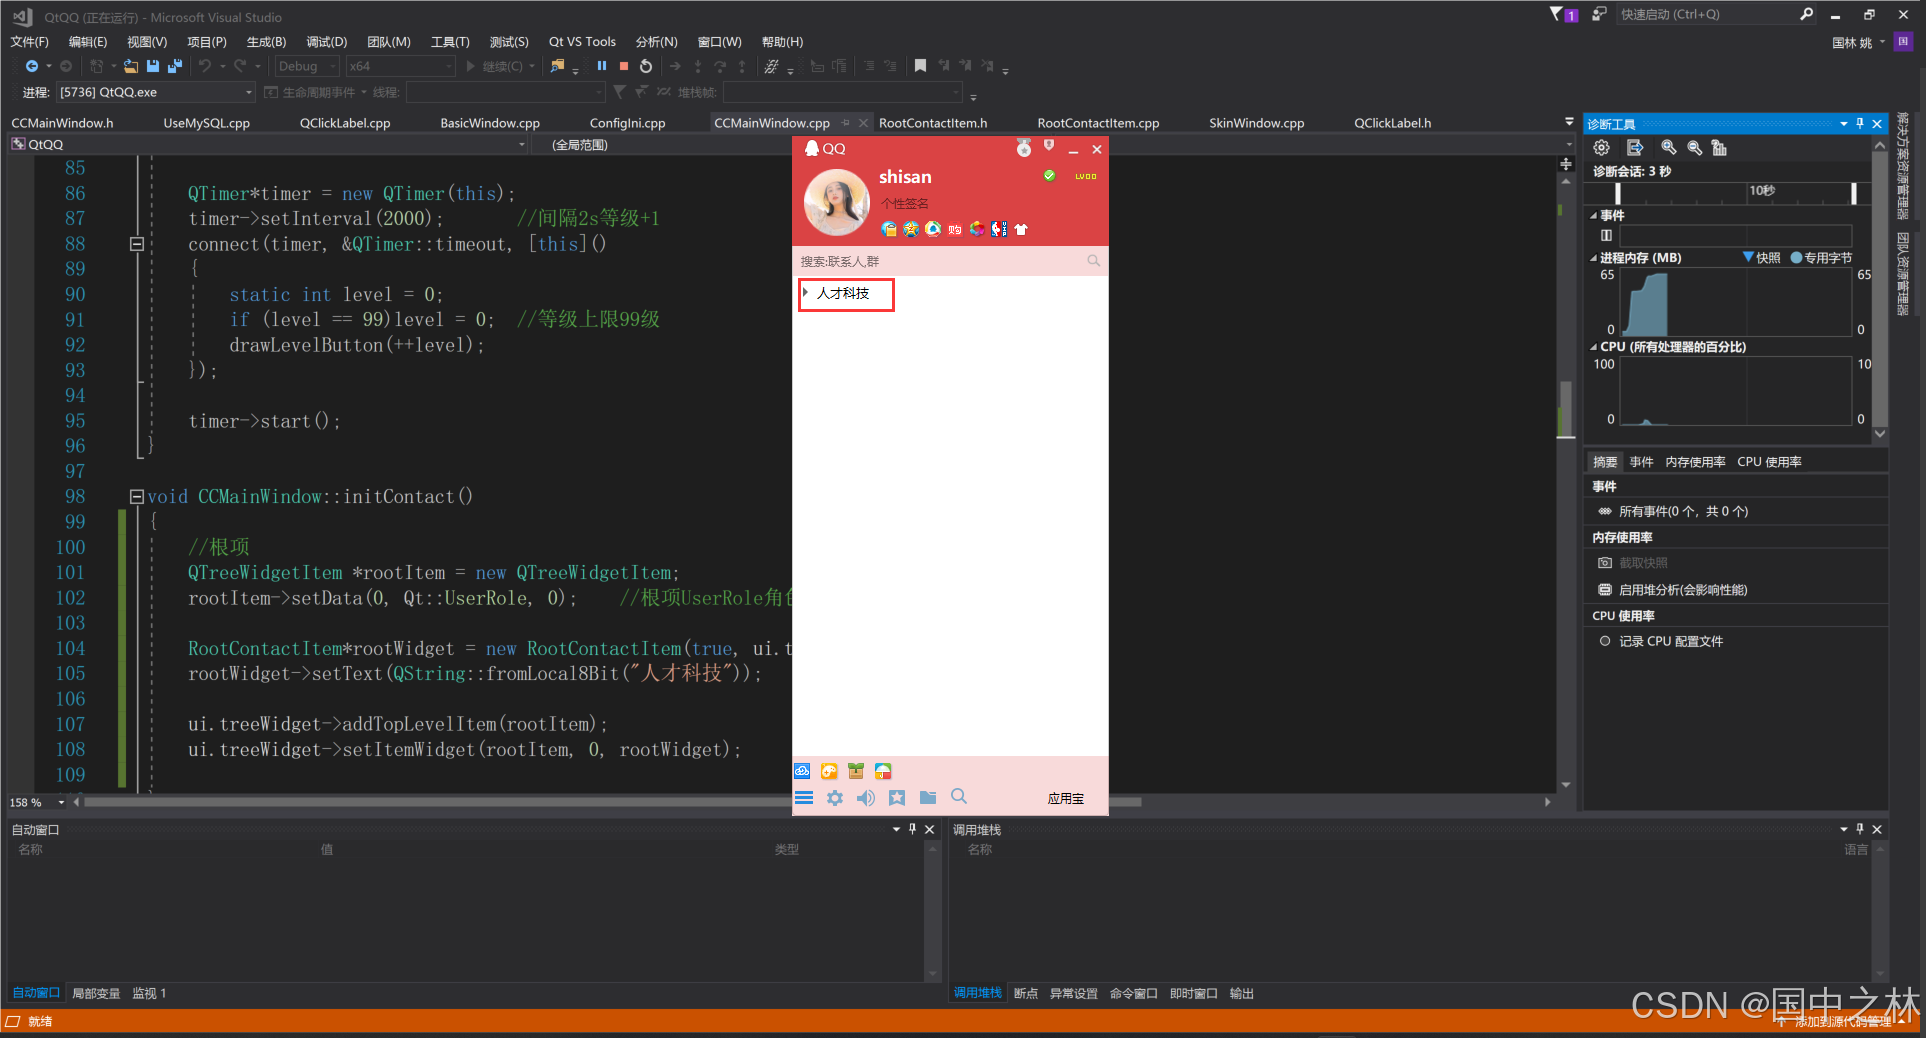Toggle bookmark icon in the toolbar

920,66
